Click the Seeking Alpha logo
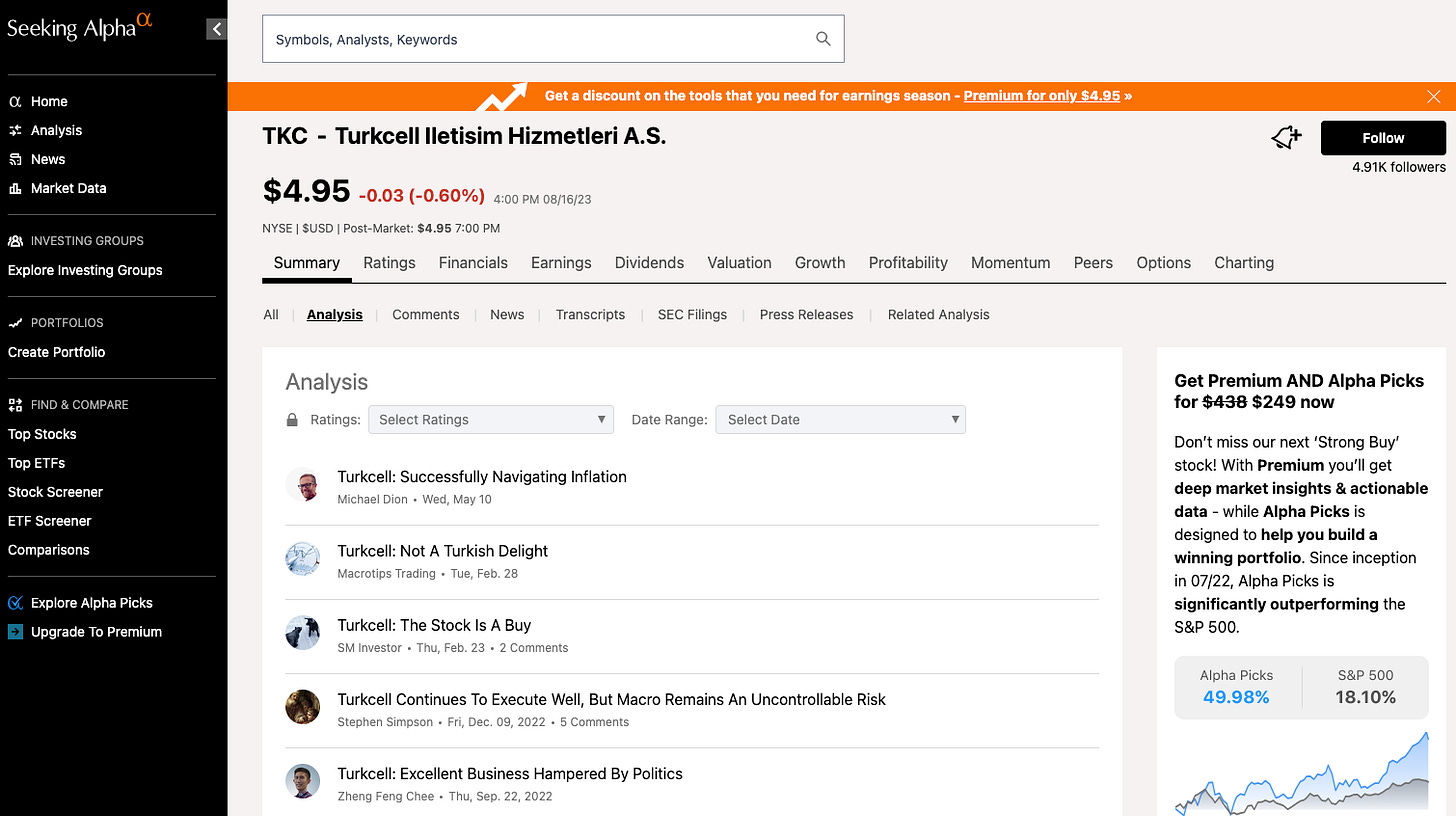 [x=80, y=27]
